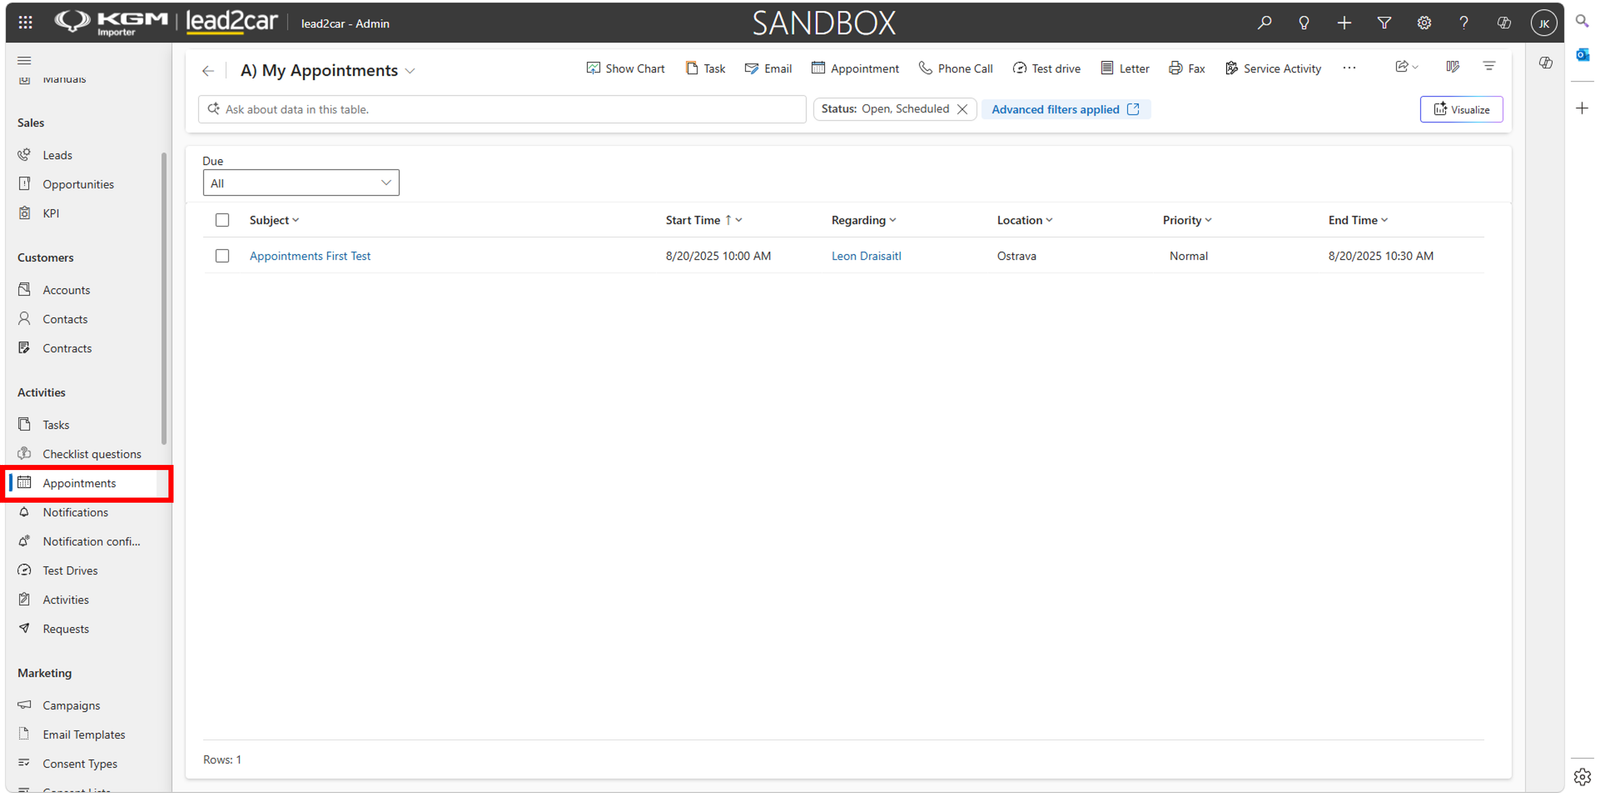
Task: Open the Priority column header menu
Action: [x=1187, y=220]
